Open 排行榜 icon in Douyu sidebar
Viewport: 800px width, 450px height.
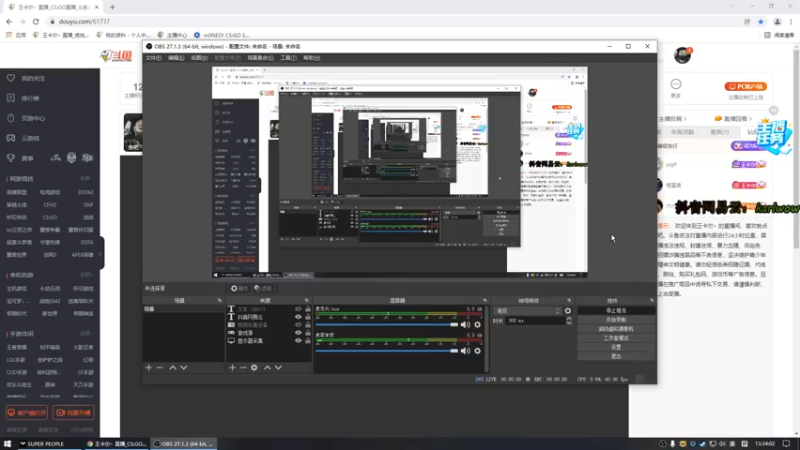[x=11, y=98]
